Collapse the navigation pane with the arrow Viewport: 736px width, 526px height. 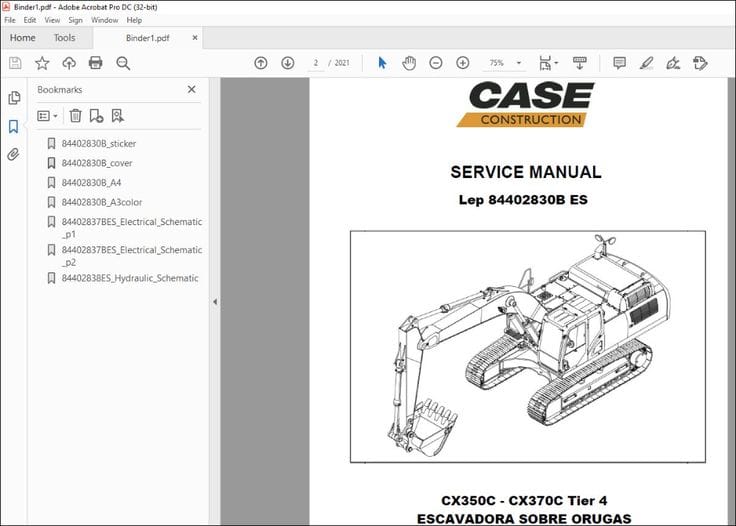click(x=215, y=302)
